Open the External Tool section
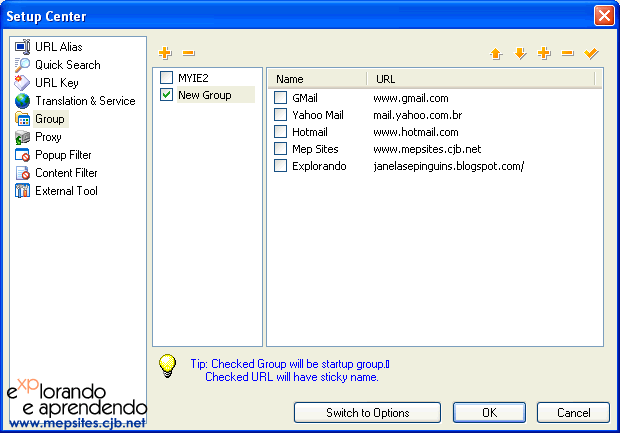Image resolution: width=620 pixels, height=433 pixels. 66,191
